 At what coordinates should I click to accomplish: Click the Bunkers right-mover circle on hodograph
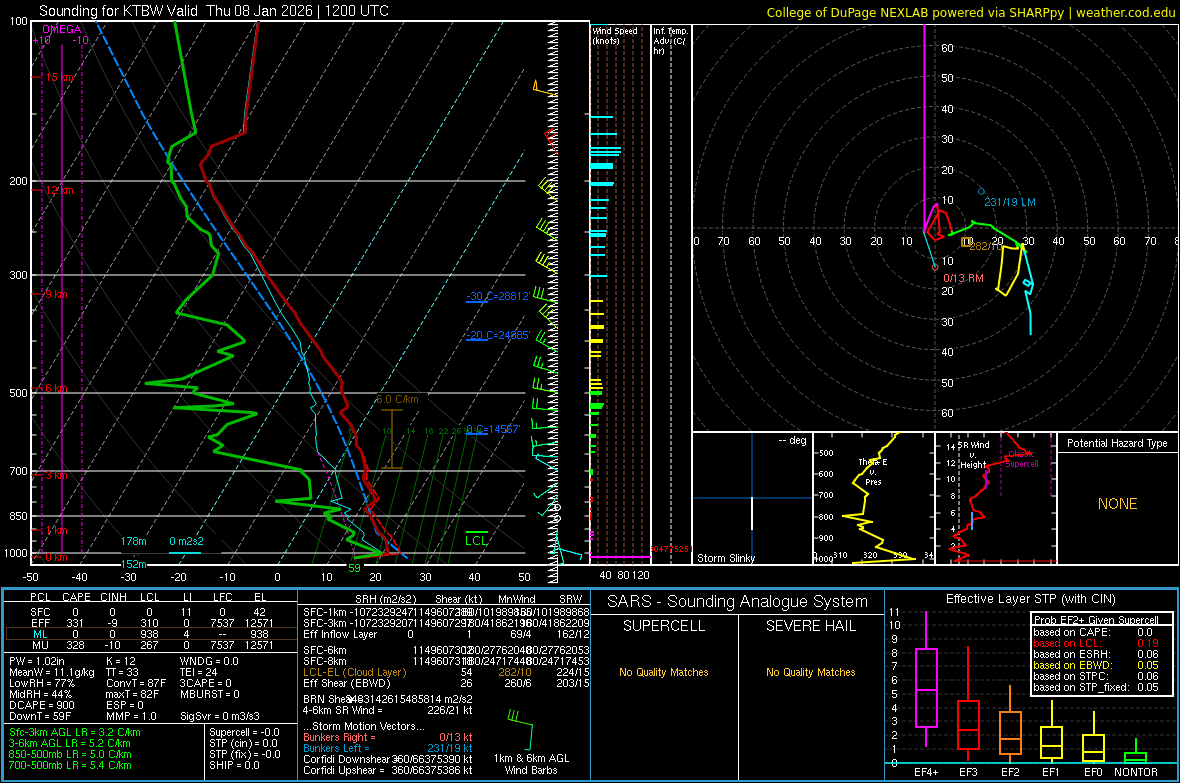(x=935, y=267)
